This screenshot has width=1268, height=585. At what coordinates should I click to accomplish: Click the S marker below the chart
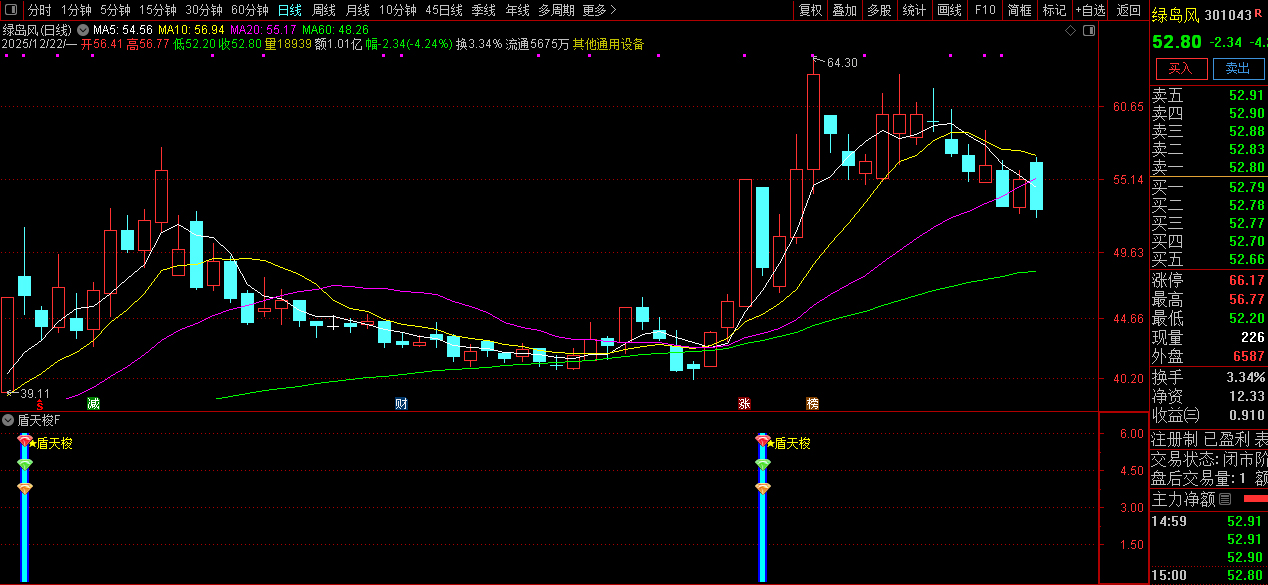pyautogui.click(x=40, y=404)
